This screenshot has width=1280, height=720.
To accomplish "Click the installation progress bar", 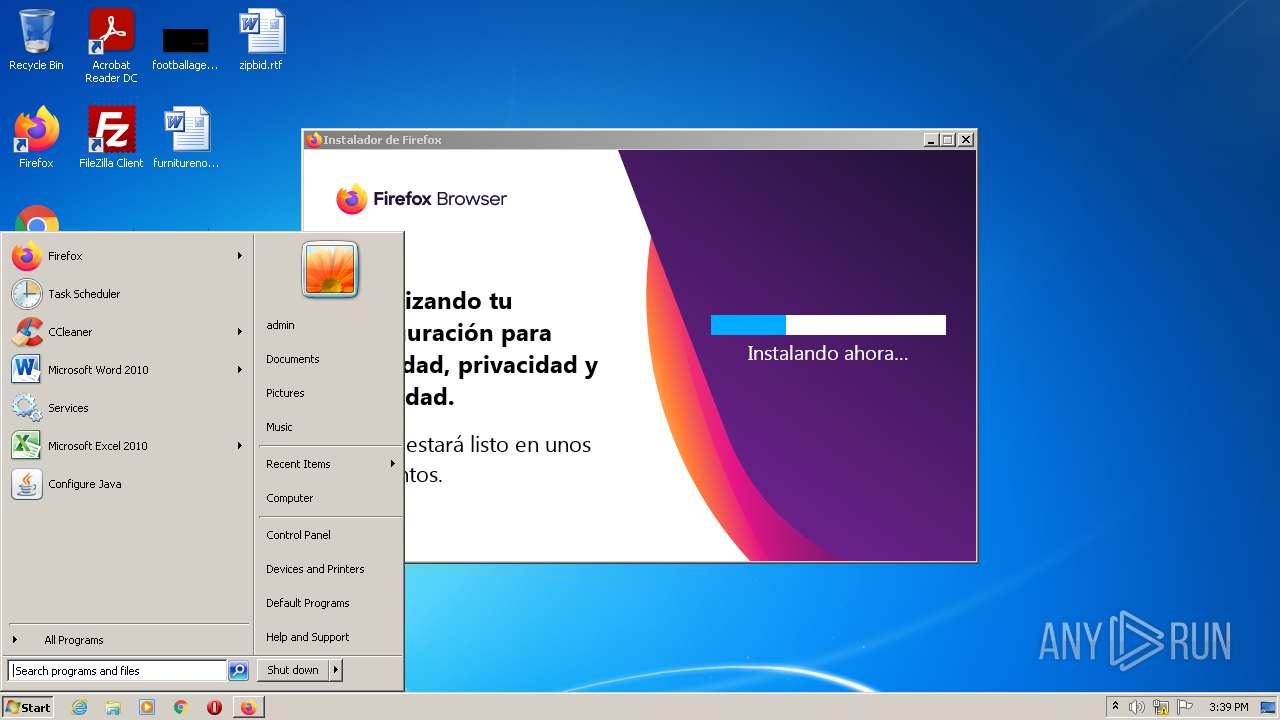I will pos(828,325).
